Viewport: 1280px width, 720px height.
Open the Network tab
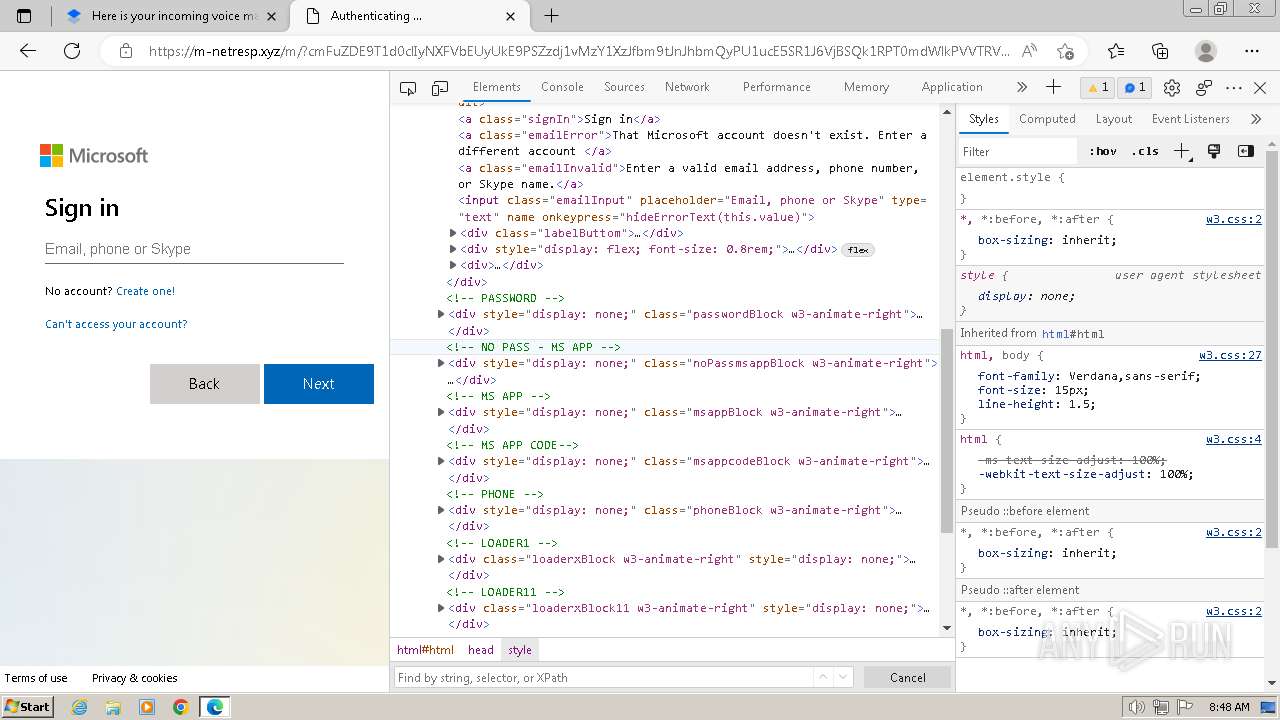pos(687,87)
